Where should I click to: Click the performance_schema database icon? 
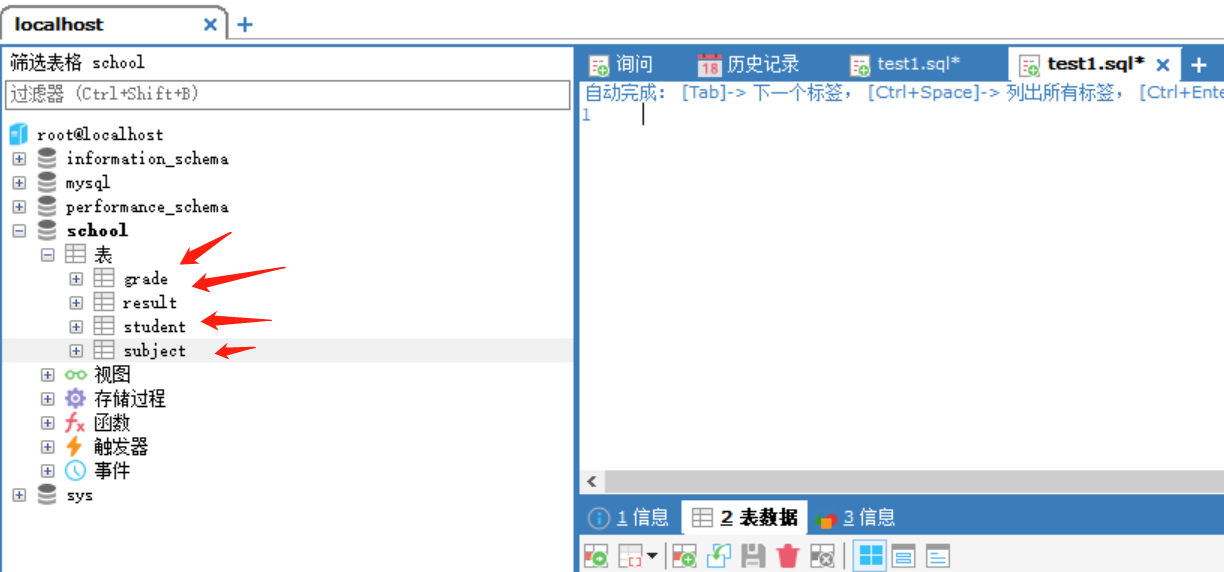pyautogui.click(x=47, y=206)
